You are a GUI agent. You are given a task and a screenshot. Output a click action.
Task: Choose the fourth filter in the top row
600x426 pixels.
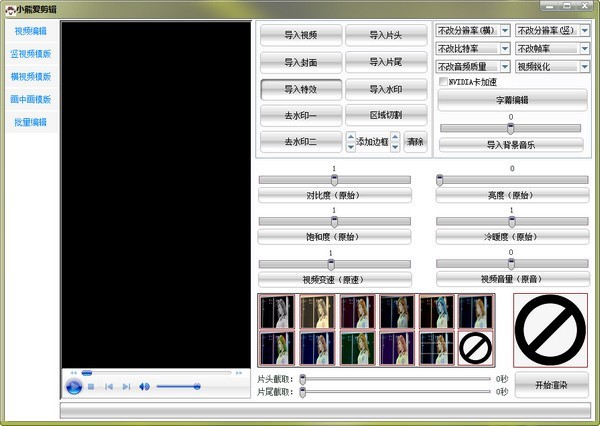pos(397,312)
